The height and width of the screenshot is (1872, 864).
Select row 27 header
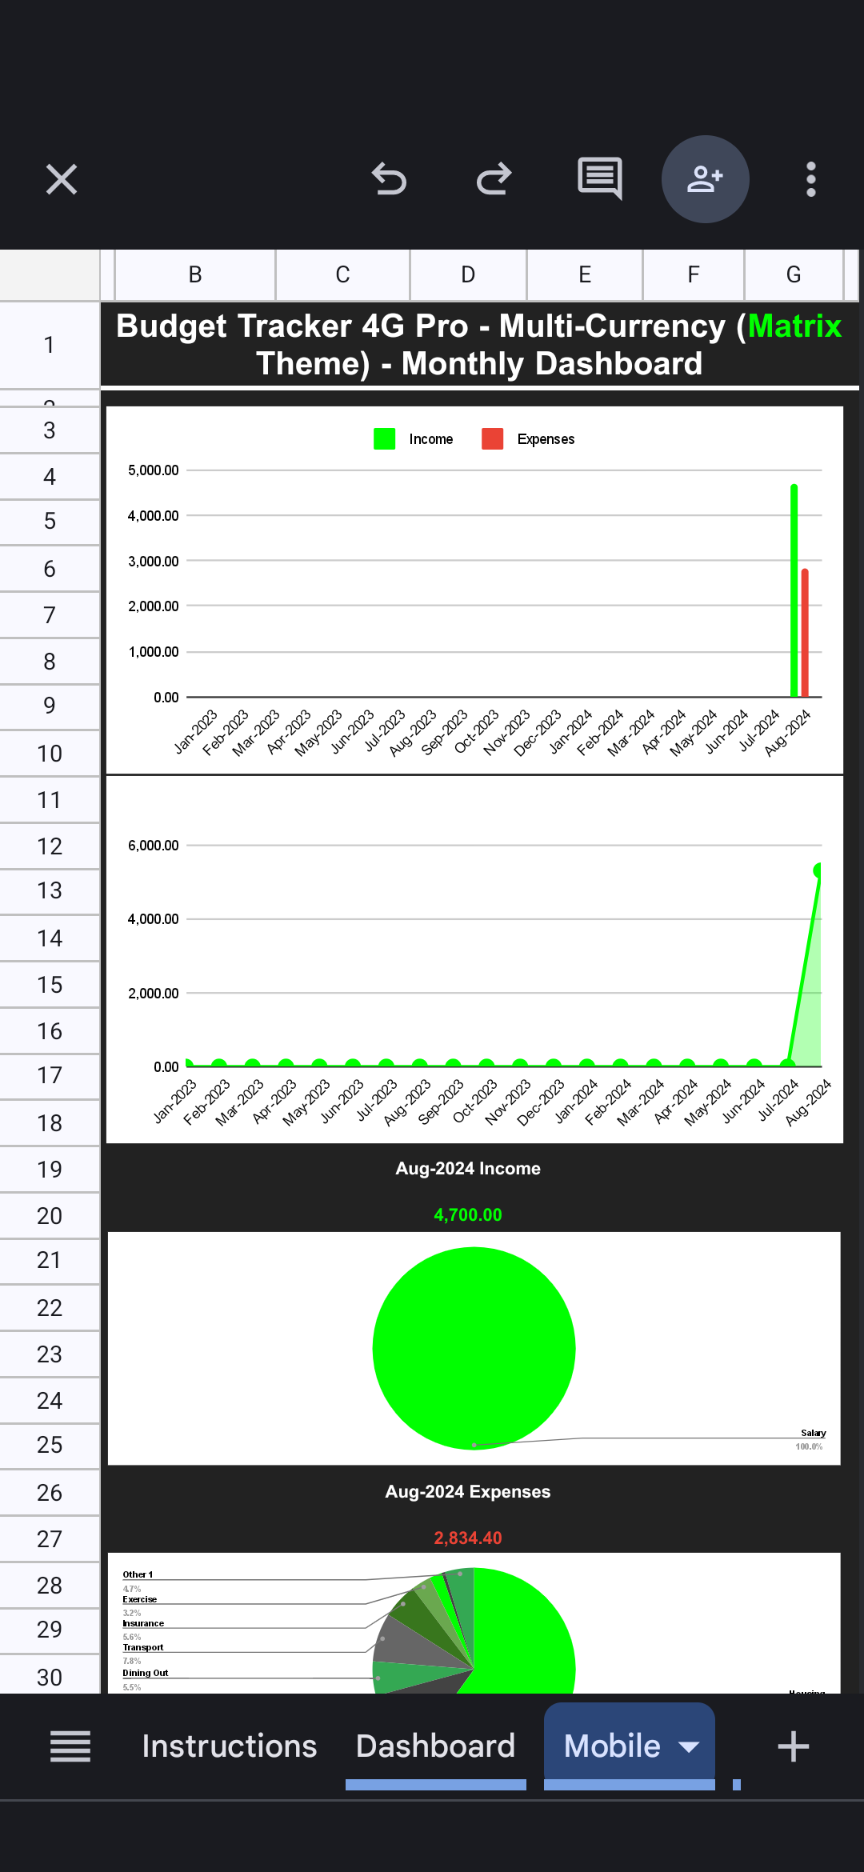49,1539
